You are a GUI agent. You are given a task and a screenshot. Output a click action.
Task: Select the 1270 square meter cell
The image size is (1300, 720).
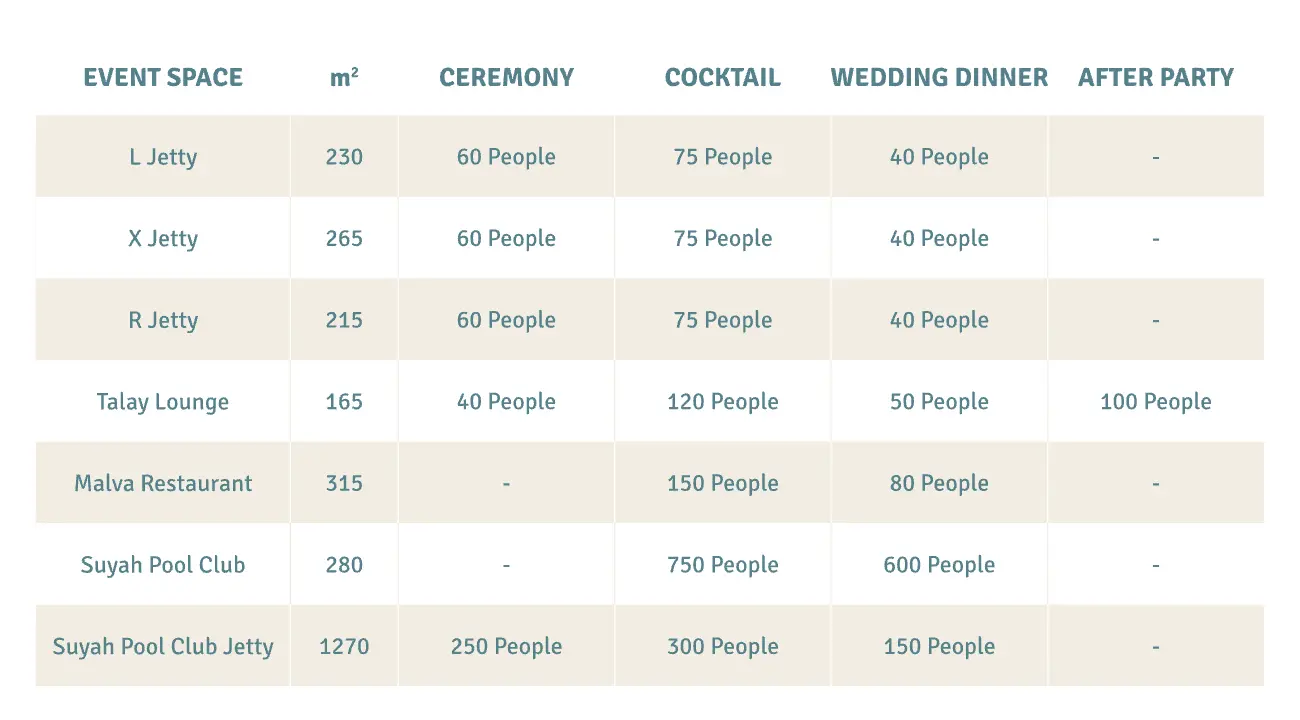pyautogui.click(x=344, y=647)
